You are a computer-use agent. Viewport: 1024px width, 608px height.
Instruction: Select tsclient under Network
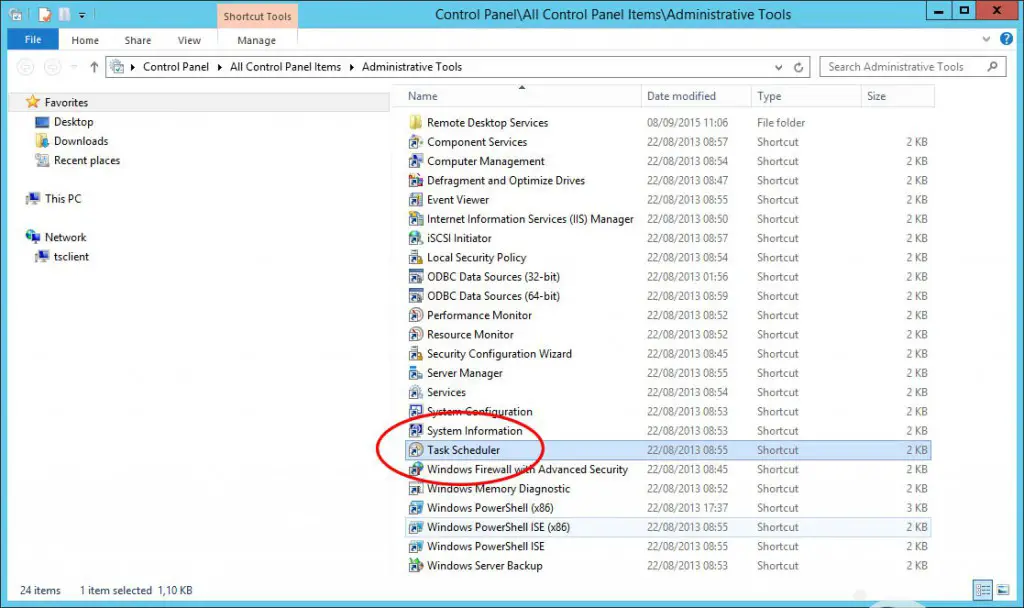(71, 257)
